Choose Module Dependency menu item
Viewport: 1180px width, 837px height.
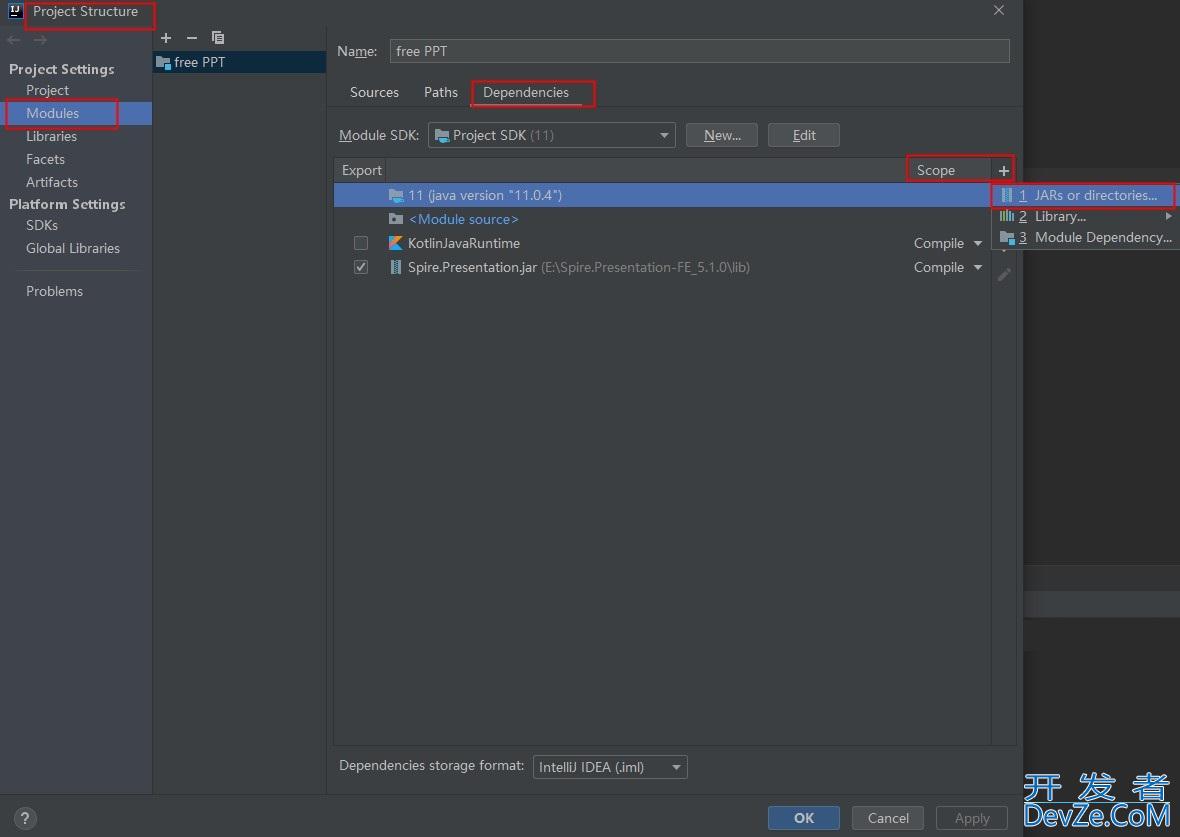point(1084,237)
